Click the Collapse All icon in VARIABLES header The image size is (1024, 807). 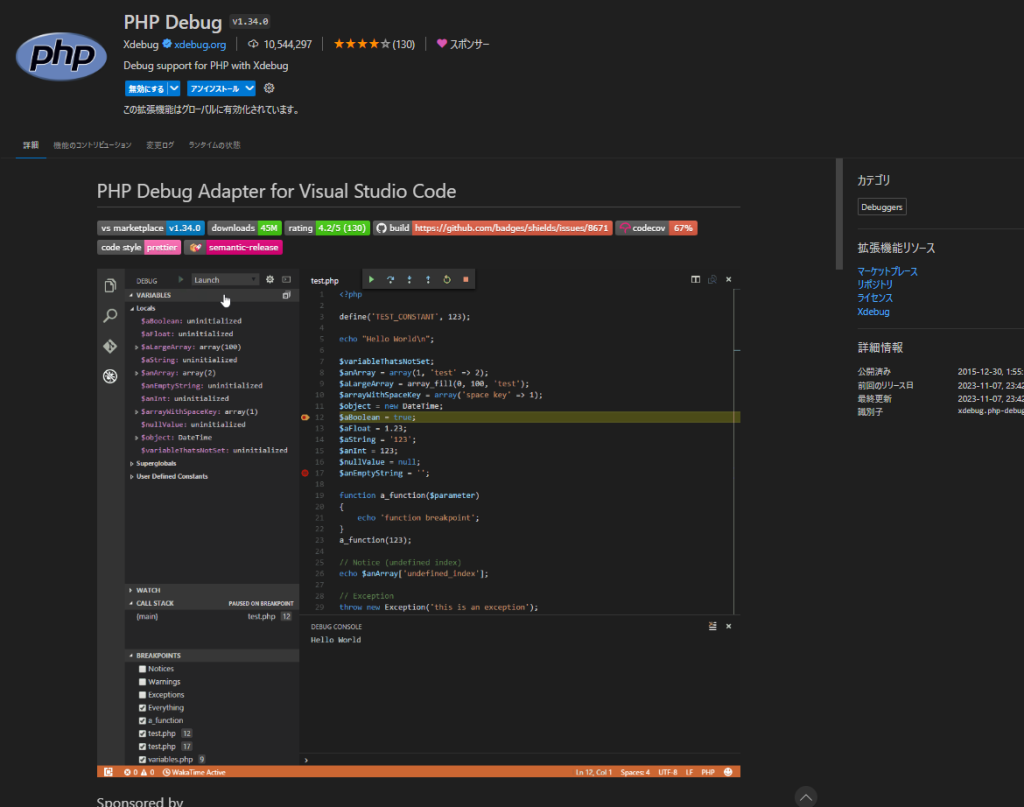click(x=286, y=295)
